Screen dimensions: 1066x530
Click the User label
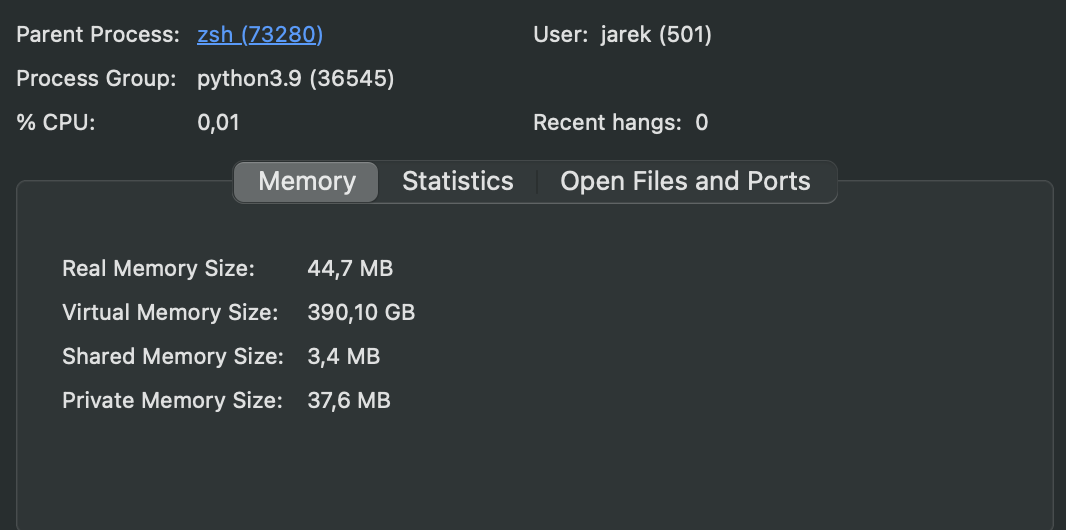pos(560,35)
